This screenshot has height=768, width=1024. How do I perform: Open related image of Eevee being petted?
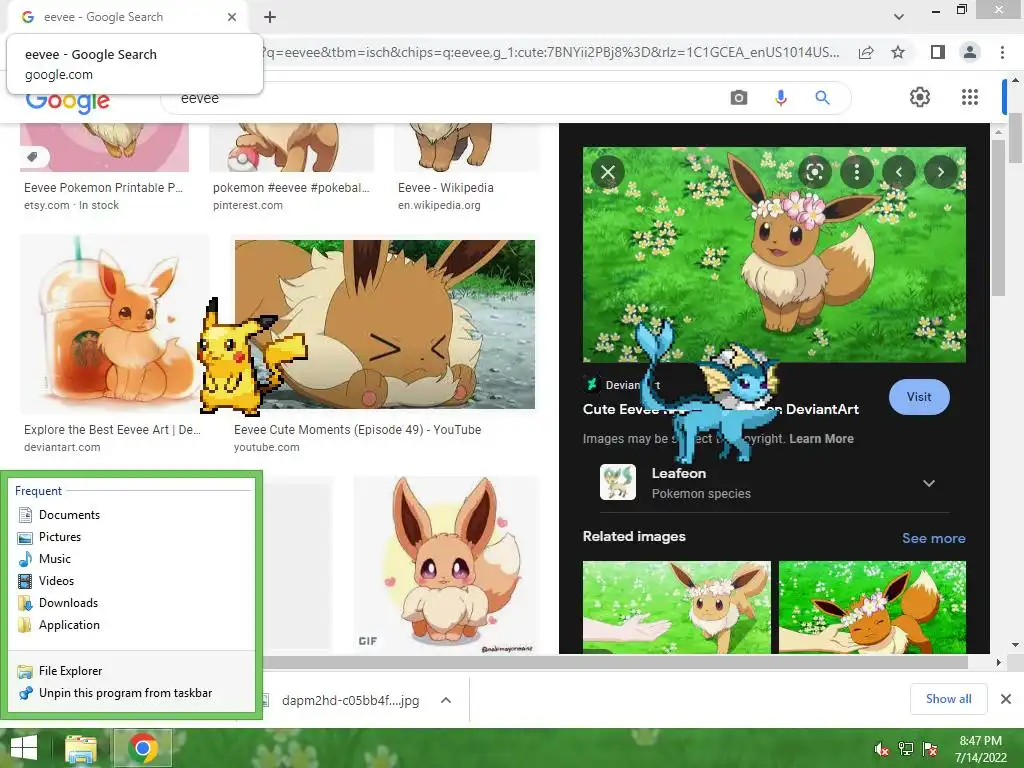coord(872,607)
